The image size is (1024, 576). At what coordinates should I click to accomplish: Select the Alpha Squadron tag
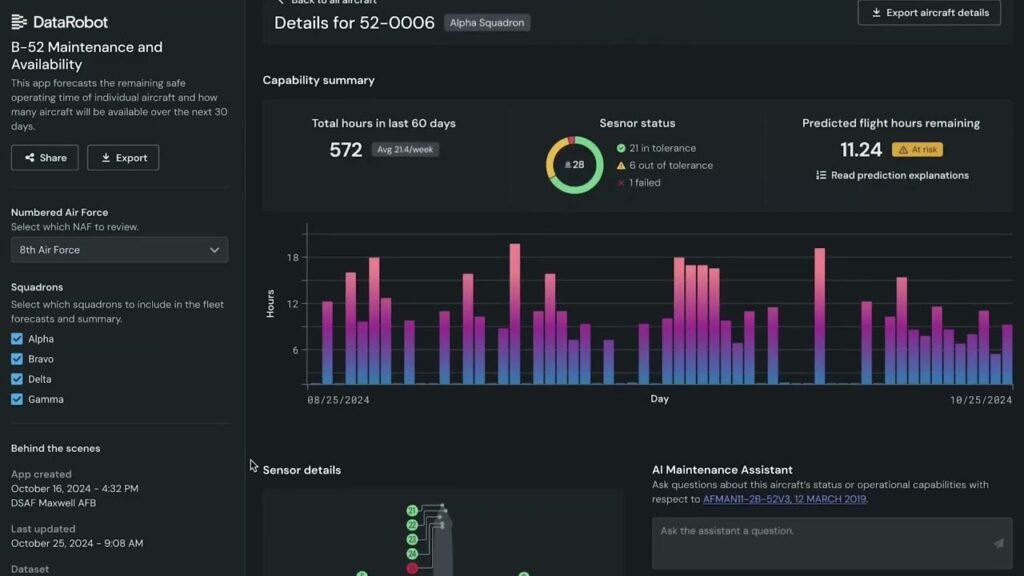(x=487, y=21)
